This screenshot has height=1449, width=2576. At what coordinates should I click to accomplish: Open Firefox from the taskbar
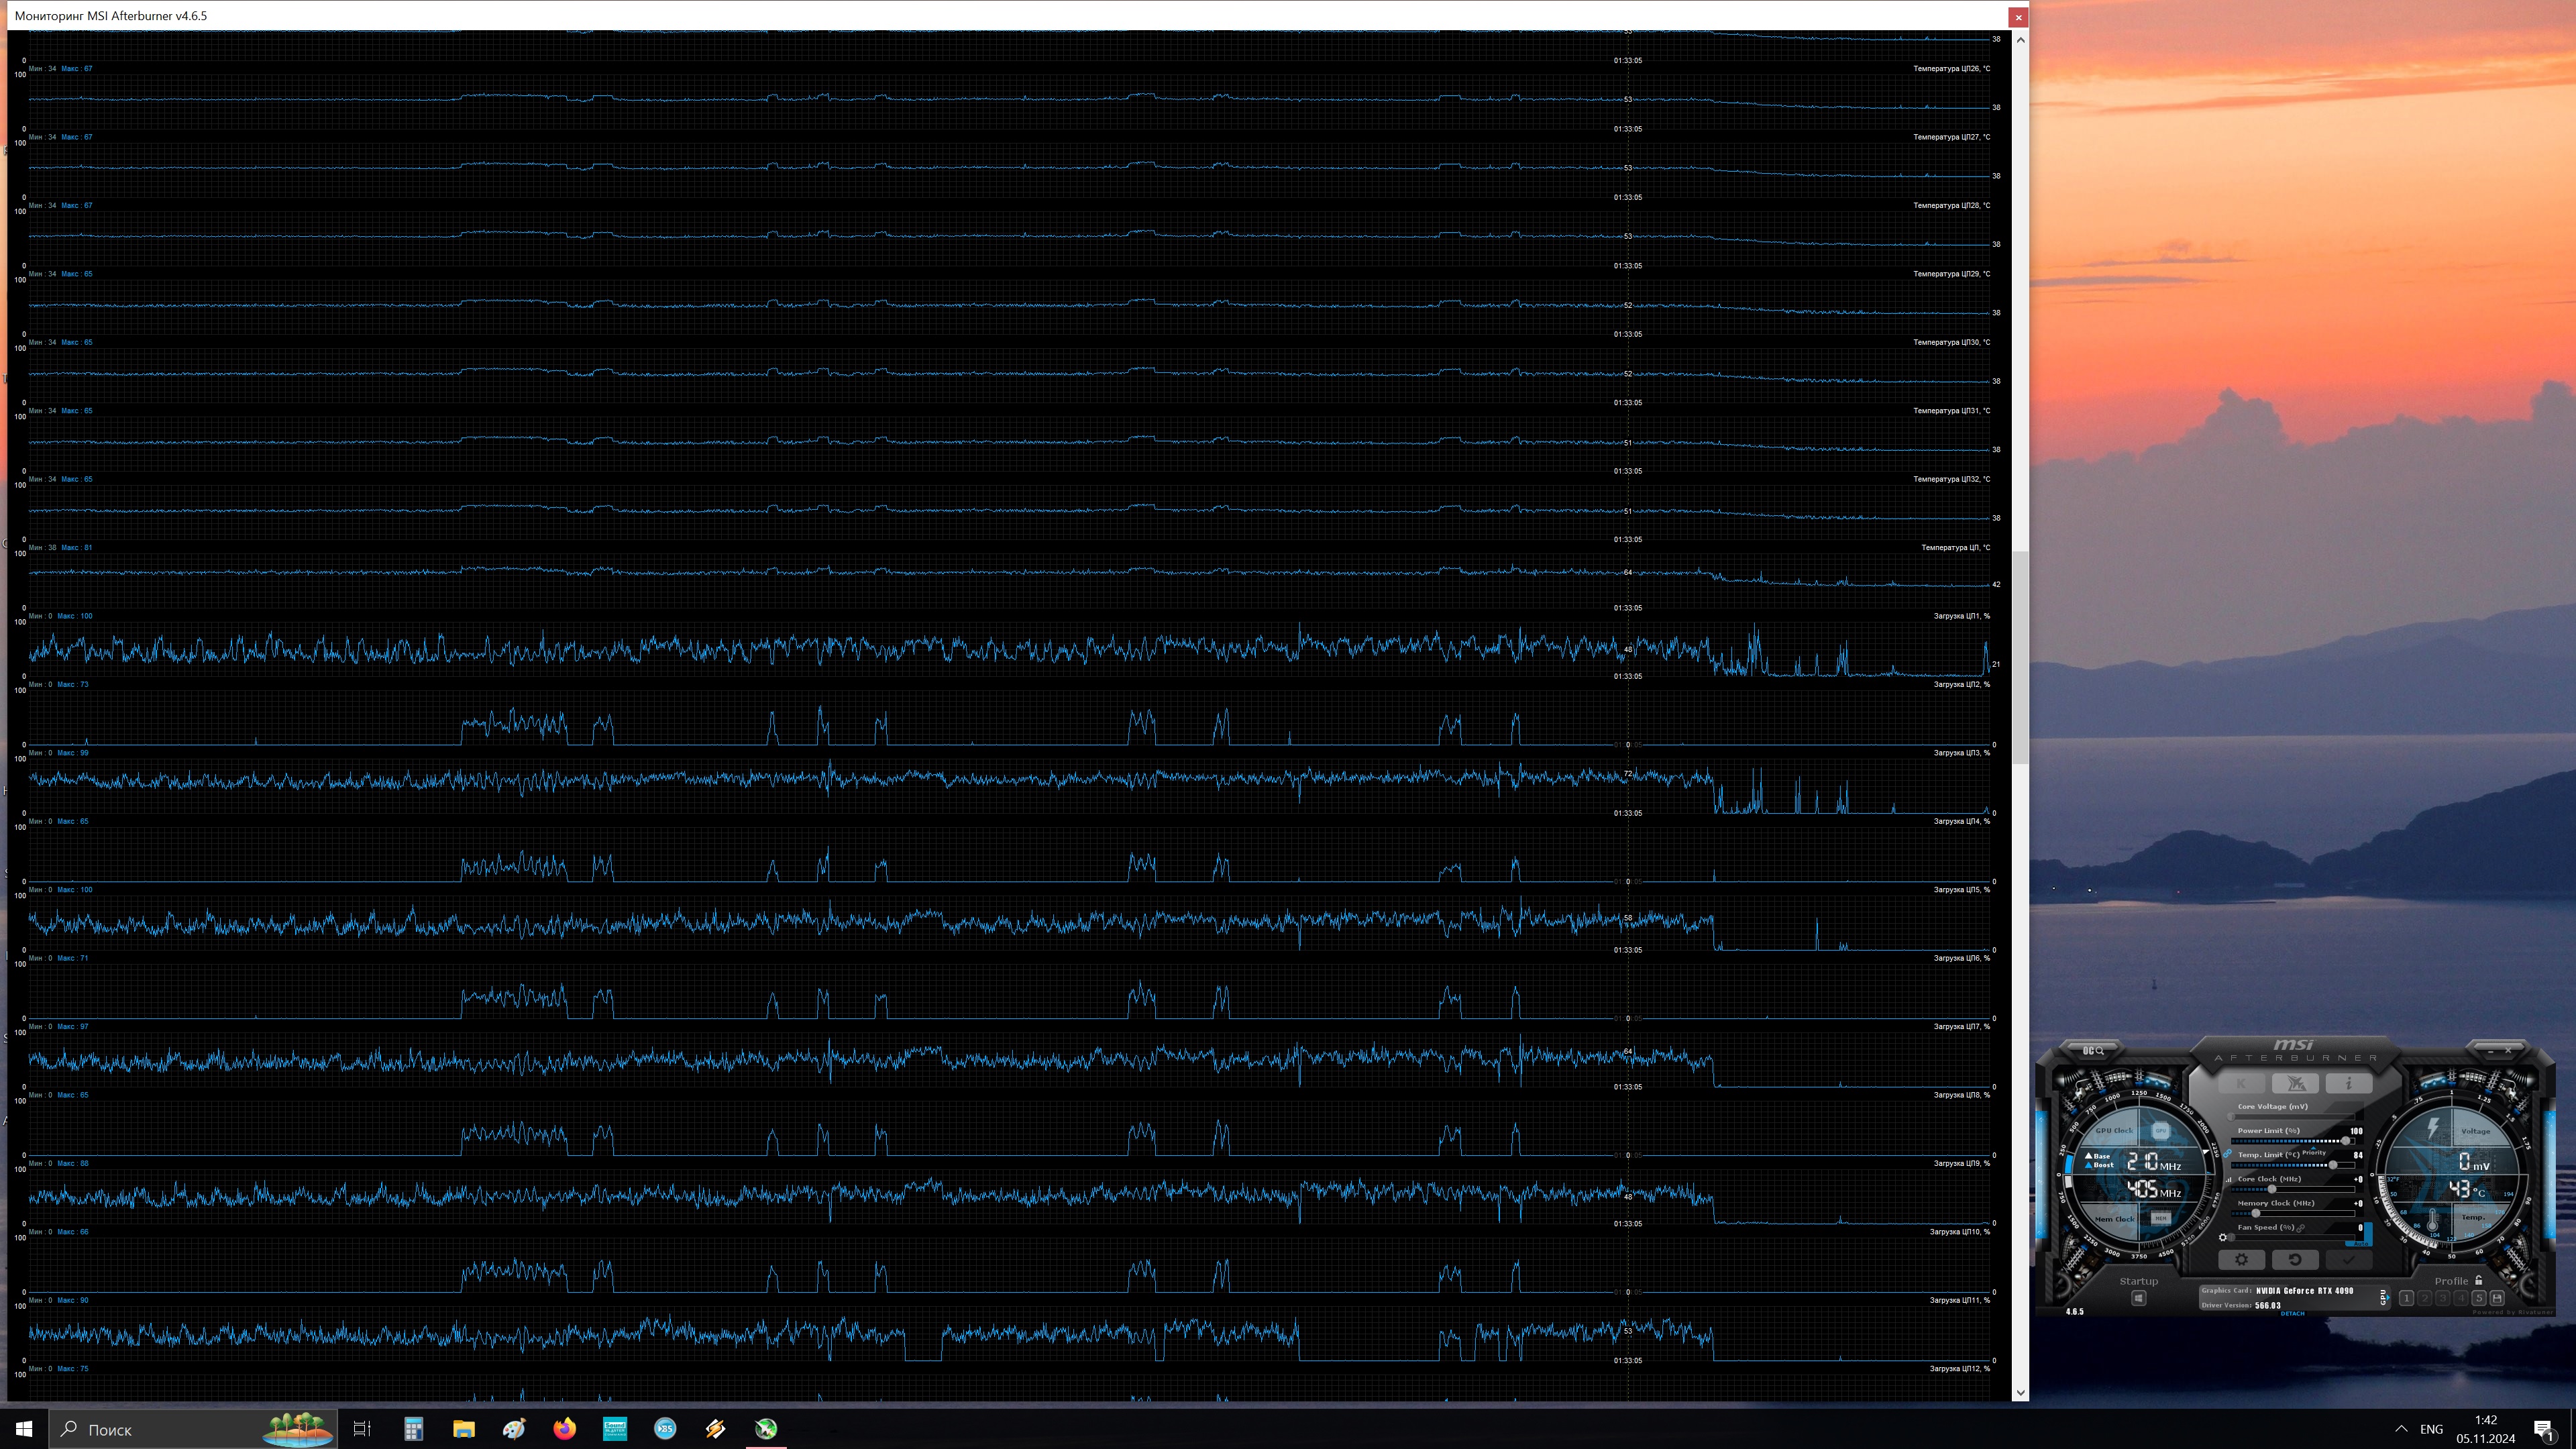pos(564,1429)
